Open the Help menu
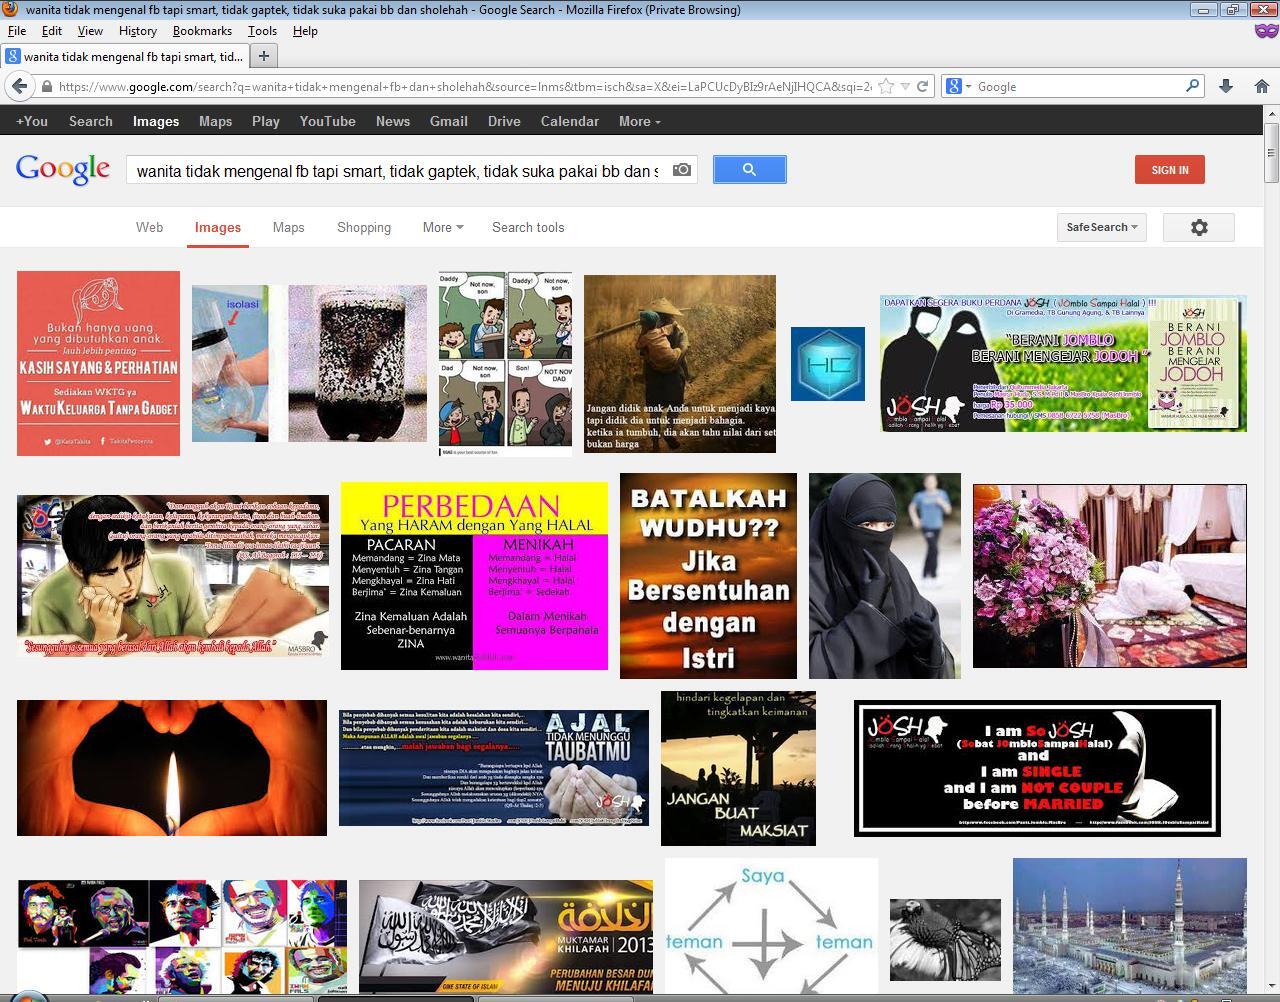Screen dimensions: 1280x1002 [305, 31]
